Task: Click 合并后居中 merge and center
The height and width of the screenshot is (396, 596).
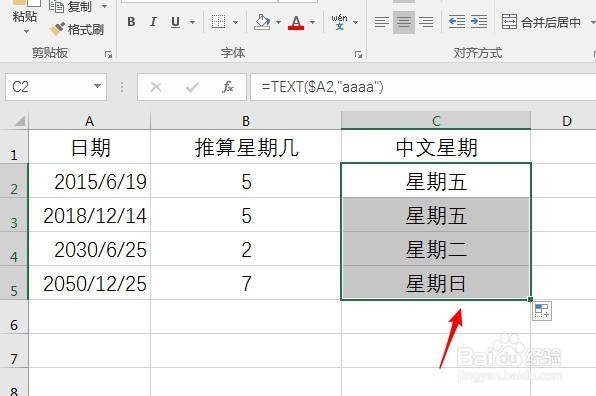Action: [x=541, y=22]
